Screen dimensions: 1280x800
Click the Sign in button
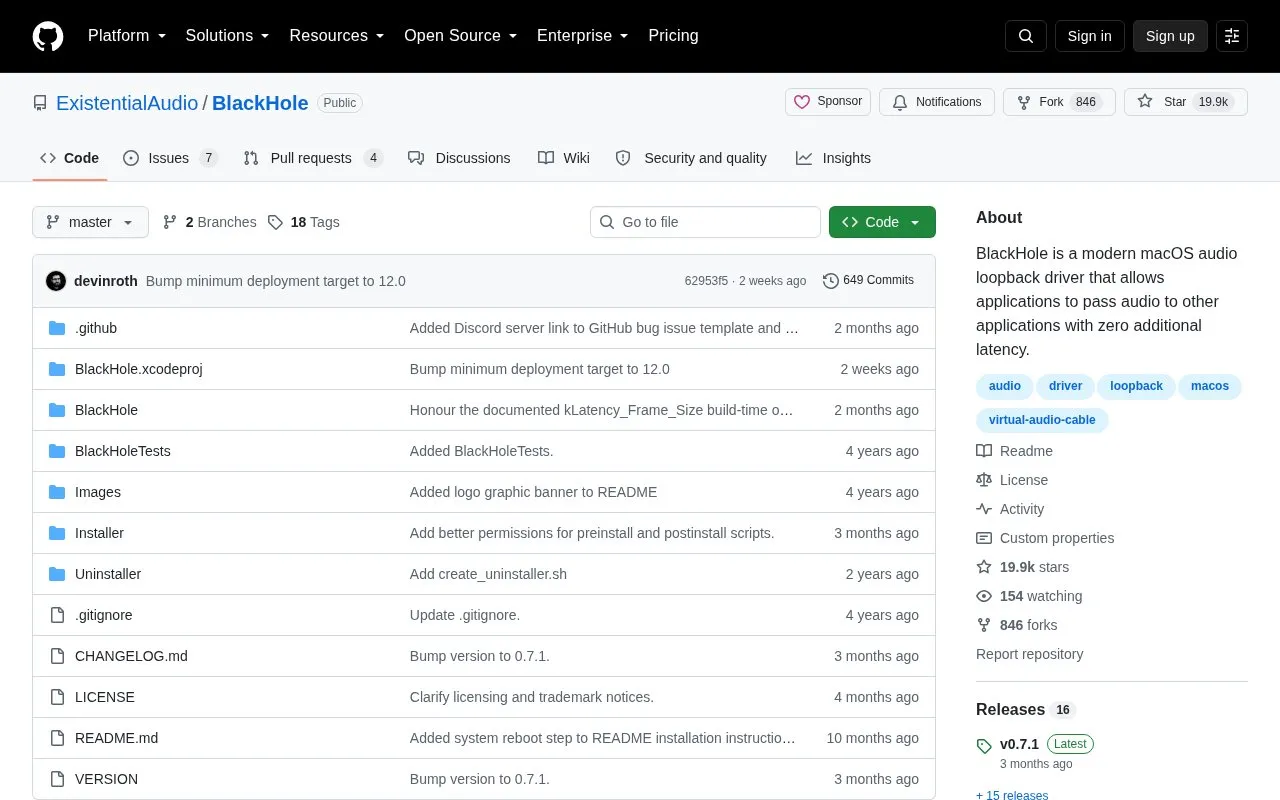[x=1089, y=36]
